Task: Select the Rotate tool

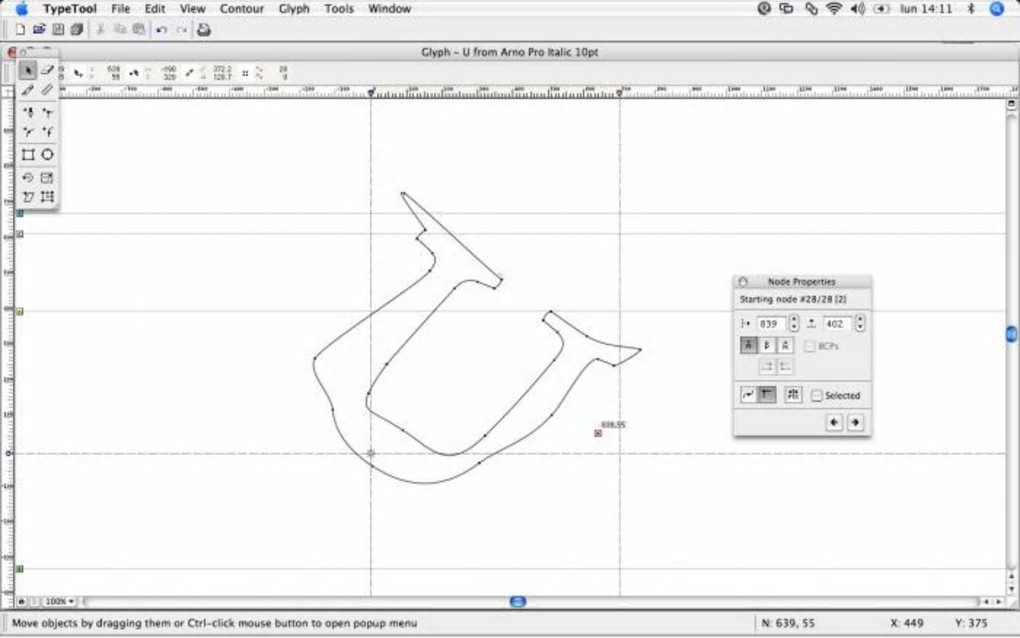Action: (27, 178)
